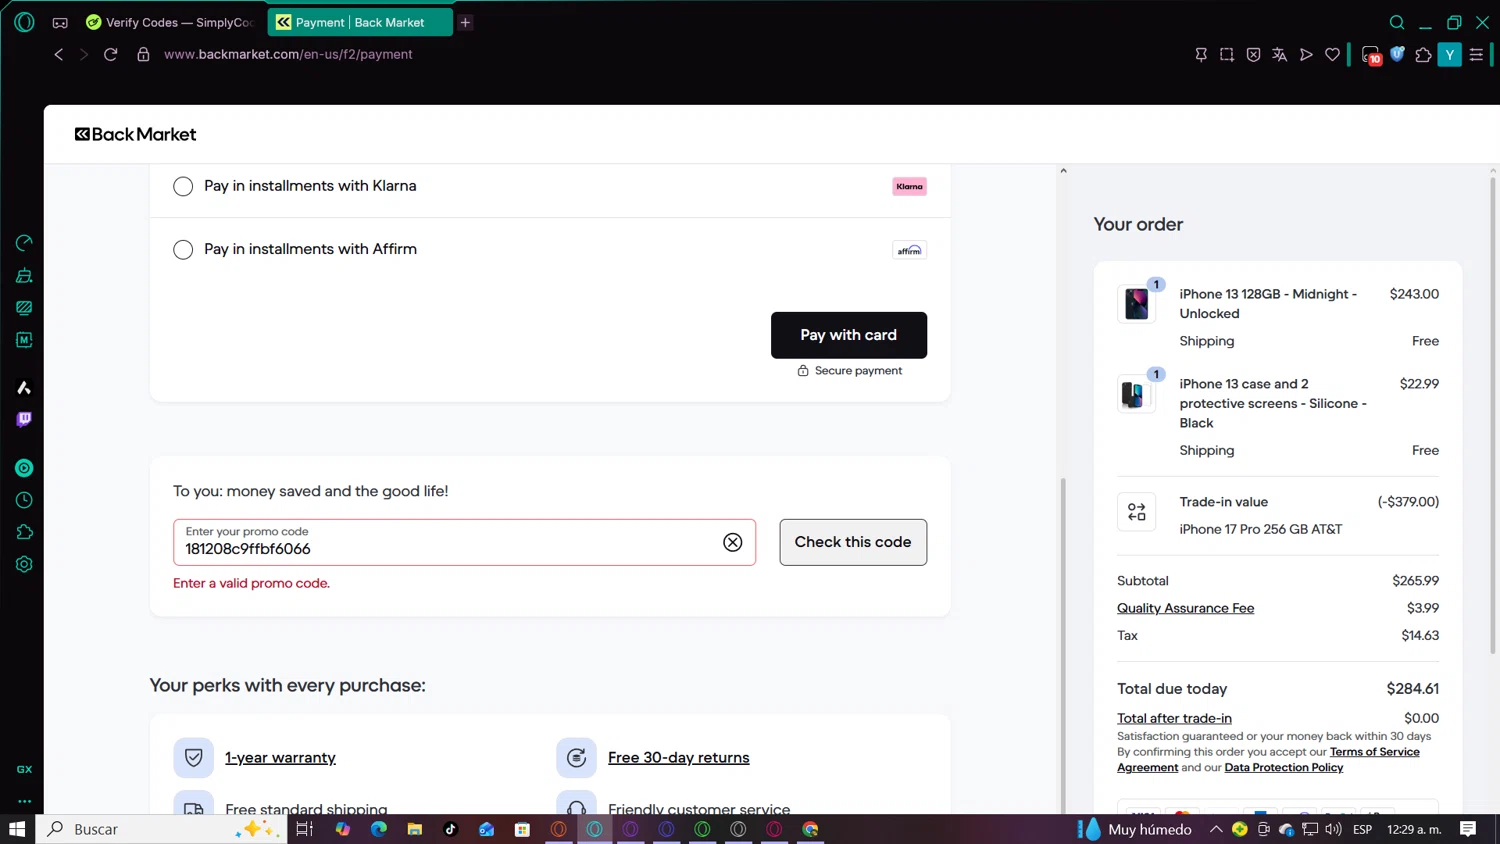Viewport: 1500px width, 844px height.
Task: Click the trade-in swap icon
Action: [1137, 512]
